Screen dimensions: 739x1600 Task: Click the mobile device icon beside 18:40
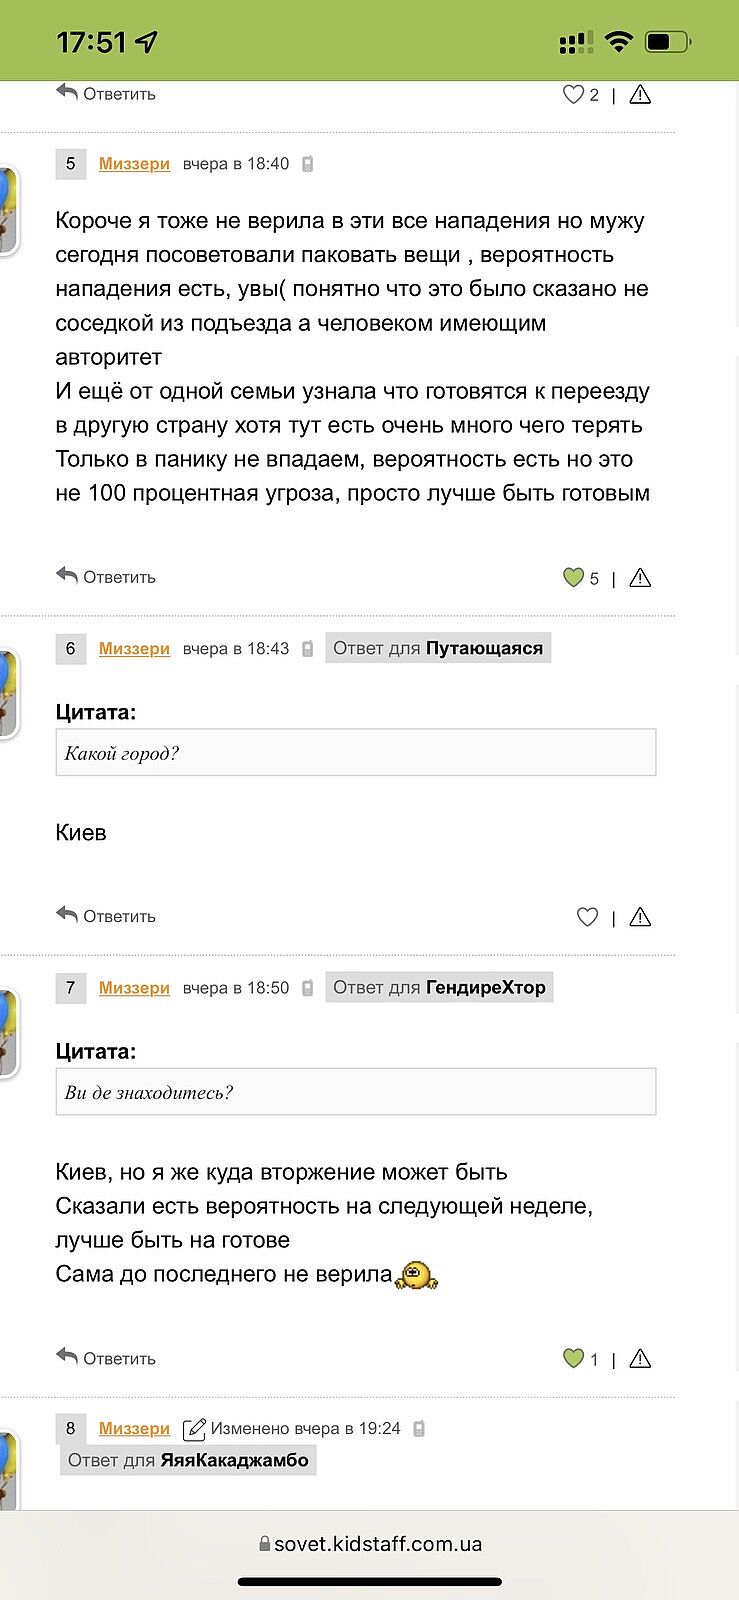[308, 164]
